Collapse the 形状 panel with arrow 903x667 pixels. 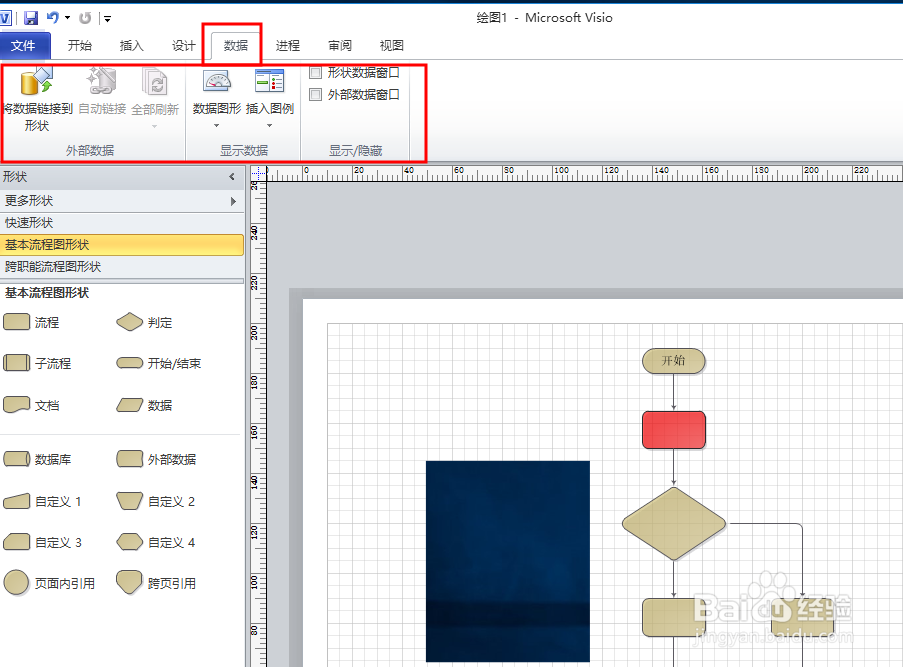coord(232,177)
